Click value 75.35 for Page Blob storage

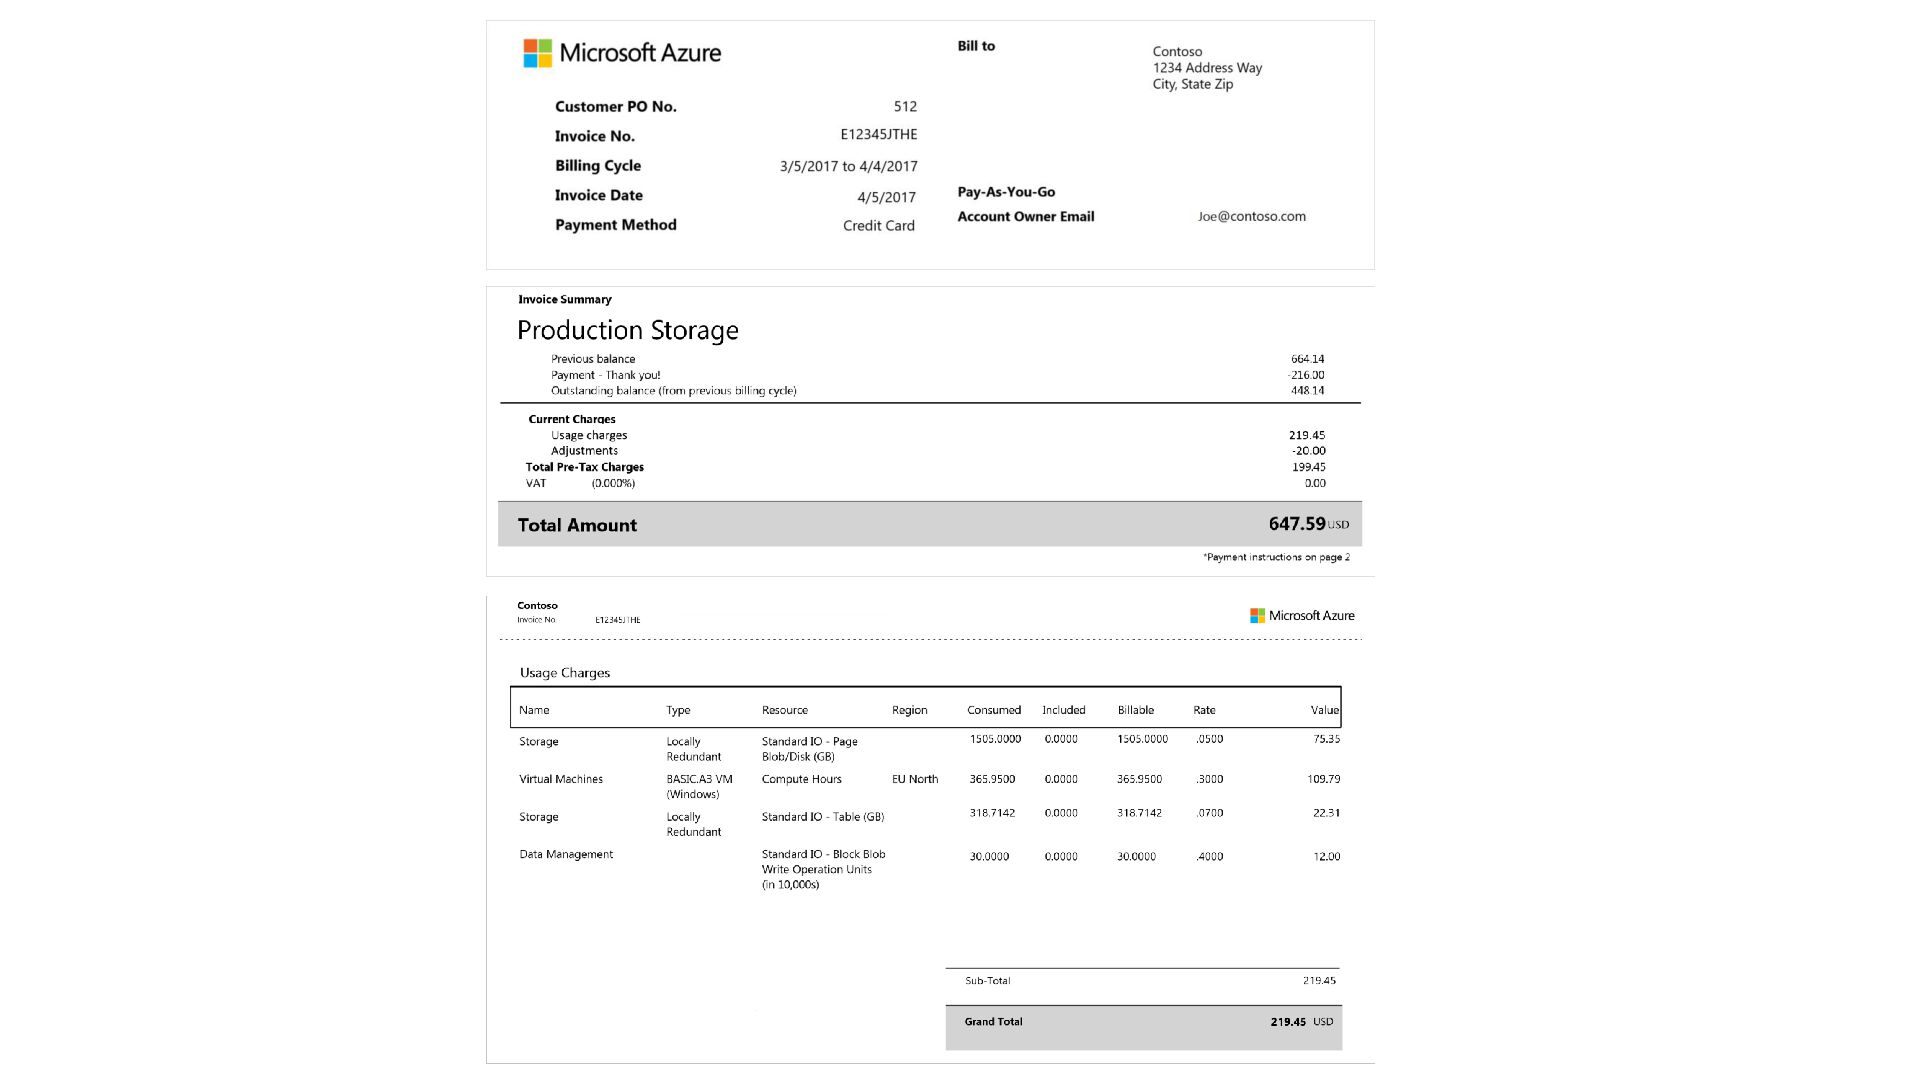tap(1326, 739)
